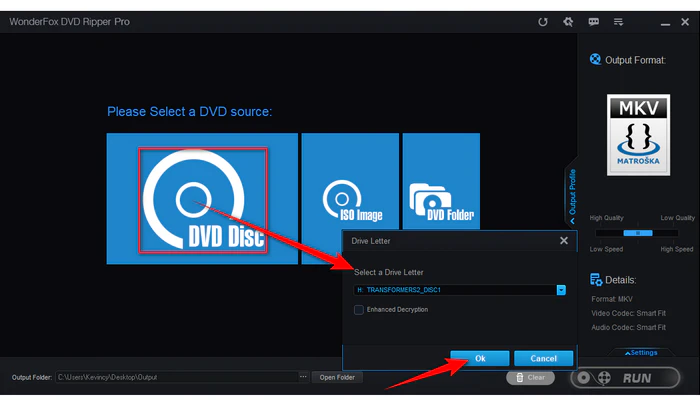This screenshot has width=700, height=407.
Task: Click the MKV Matroska output format icon
Action: [638, 134]
